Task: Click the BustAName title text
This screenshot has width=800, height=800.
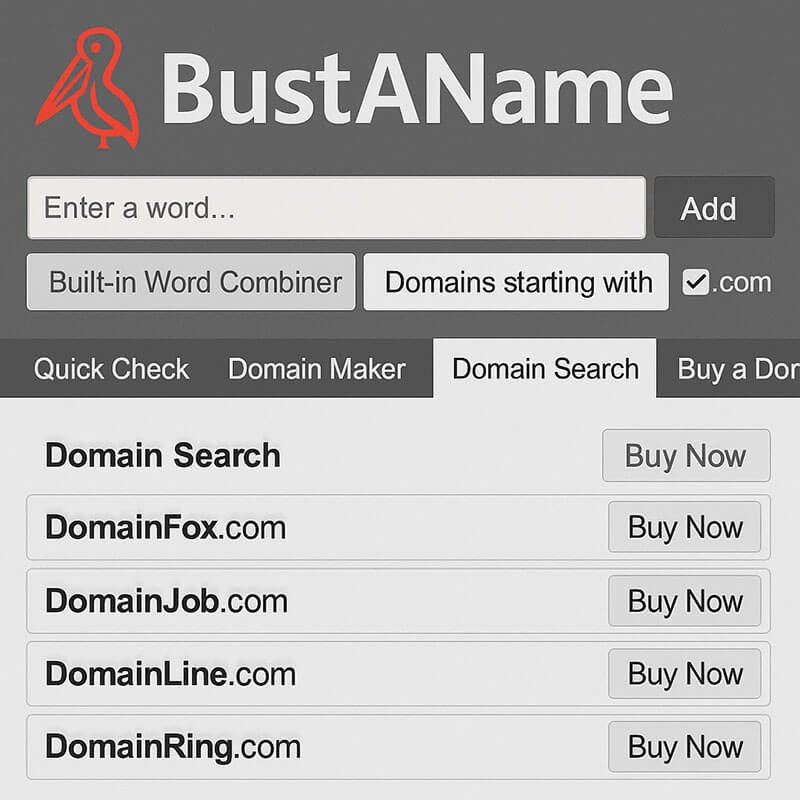Action: pos(420,88)
